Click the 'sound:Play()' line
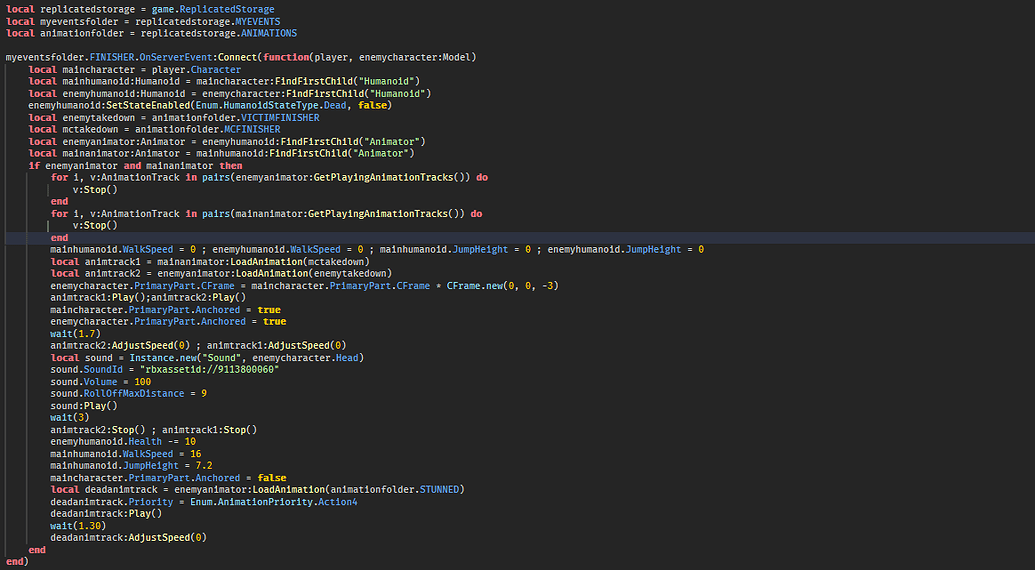The image size is (1035, 570). tap(84, 406)
